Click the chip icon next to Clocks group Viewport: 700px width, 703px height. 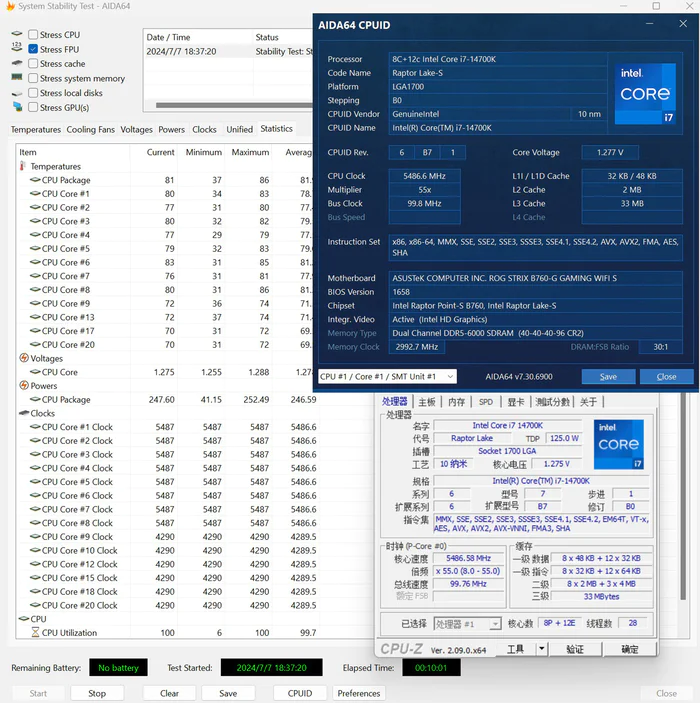[x=24, y=412]
